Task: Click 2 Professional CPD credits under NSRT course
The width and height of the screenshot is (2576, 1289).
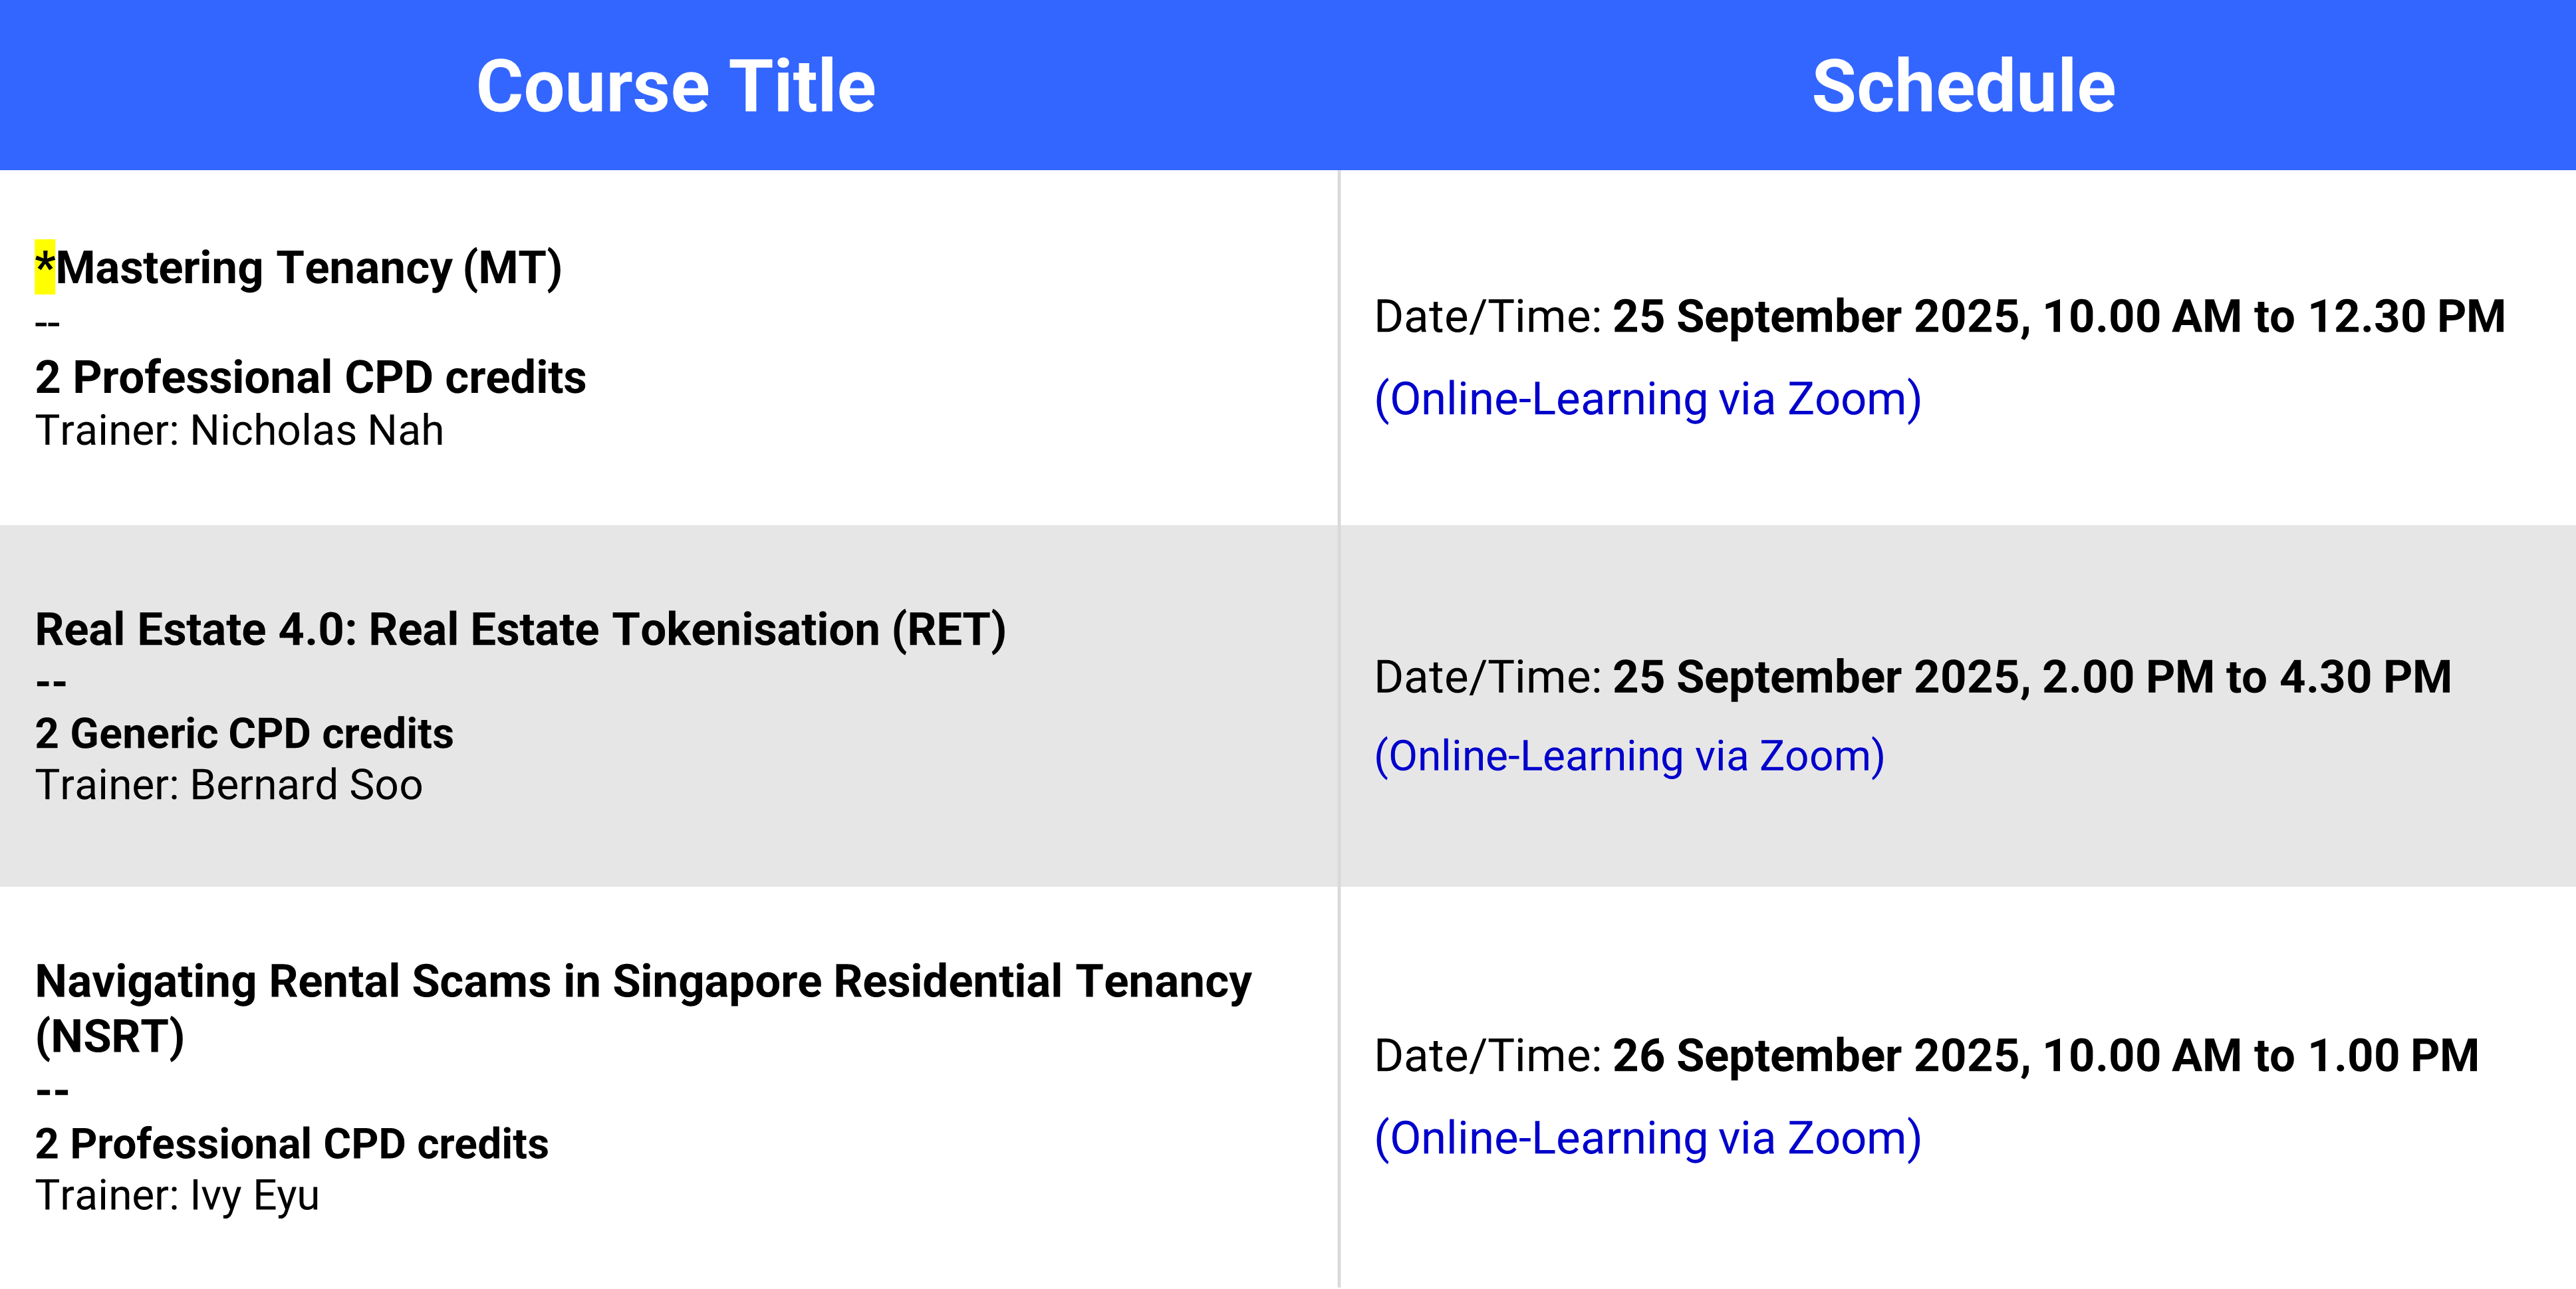Action: coord(292,1144)
